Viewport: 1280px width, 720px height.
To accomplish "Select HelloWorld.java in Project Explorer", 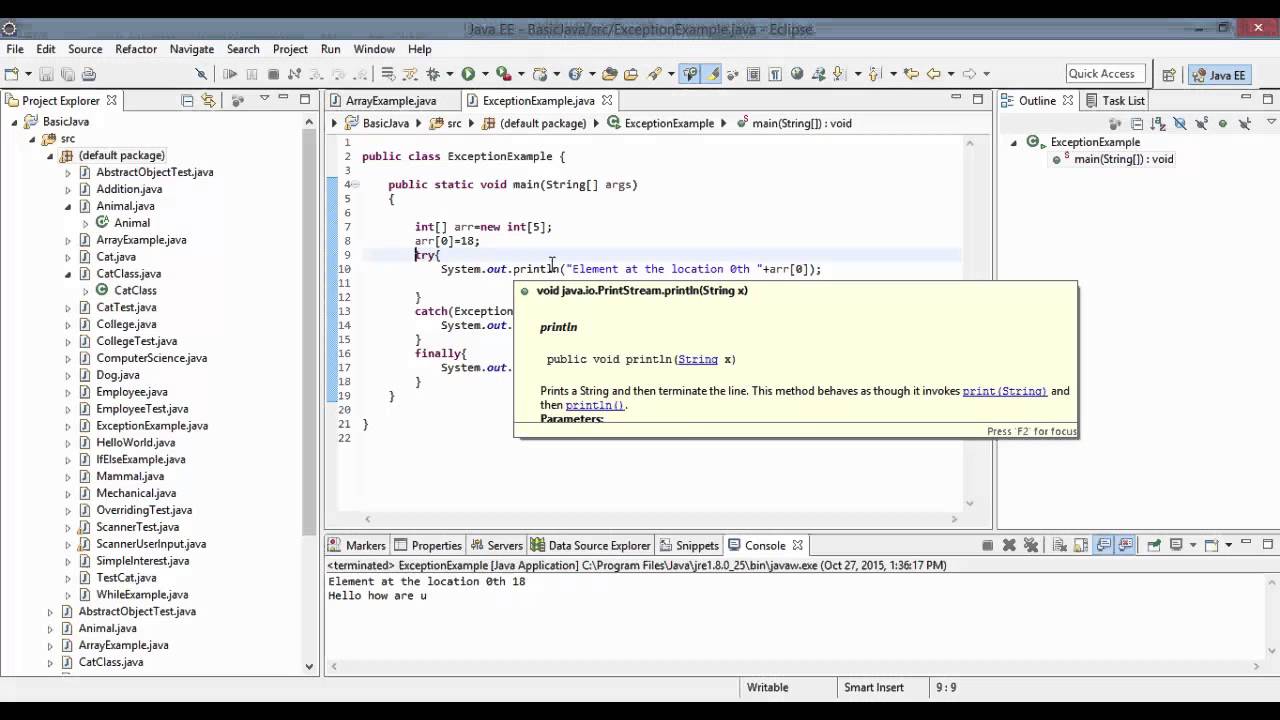I will pos(135,442).
